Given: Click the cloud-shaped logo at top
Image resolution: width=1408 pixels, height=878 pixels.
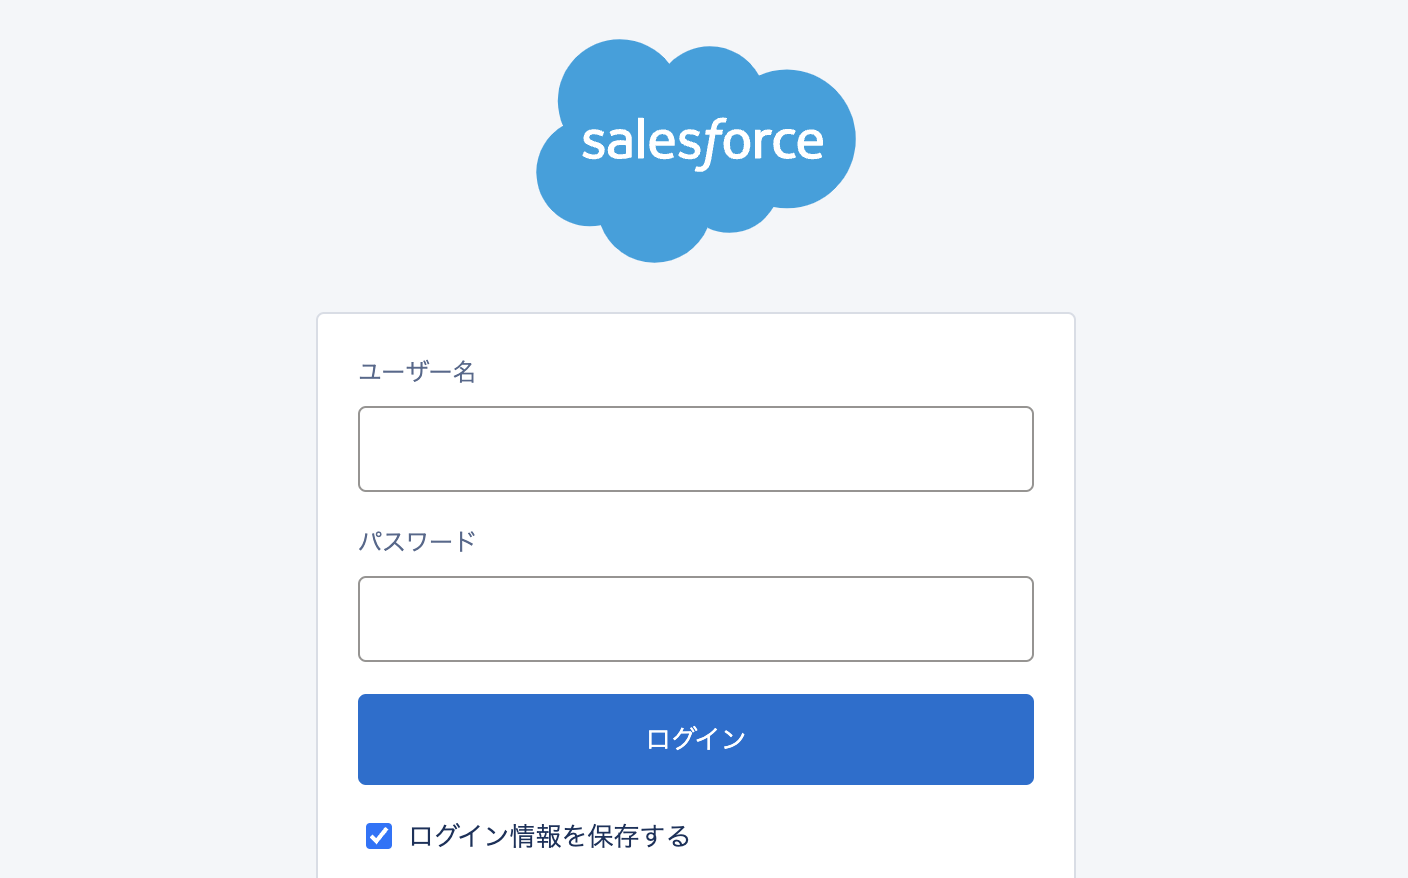Looking at the screenshot, I should coord(696,150).
